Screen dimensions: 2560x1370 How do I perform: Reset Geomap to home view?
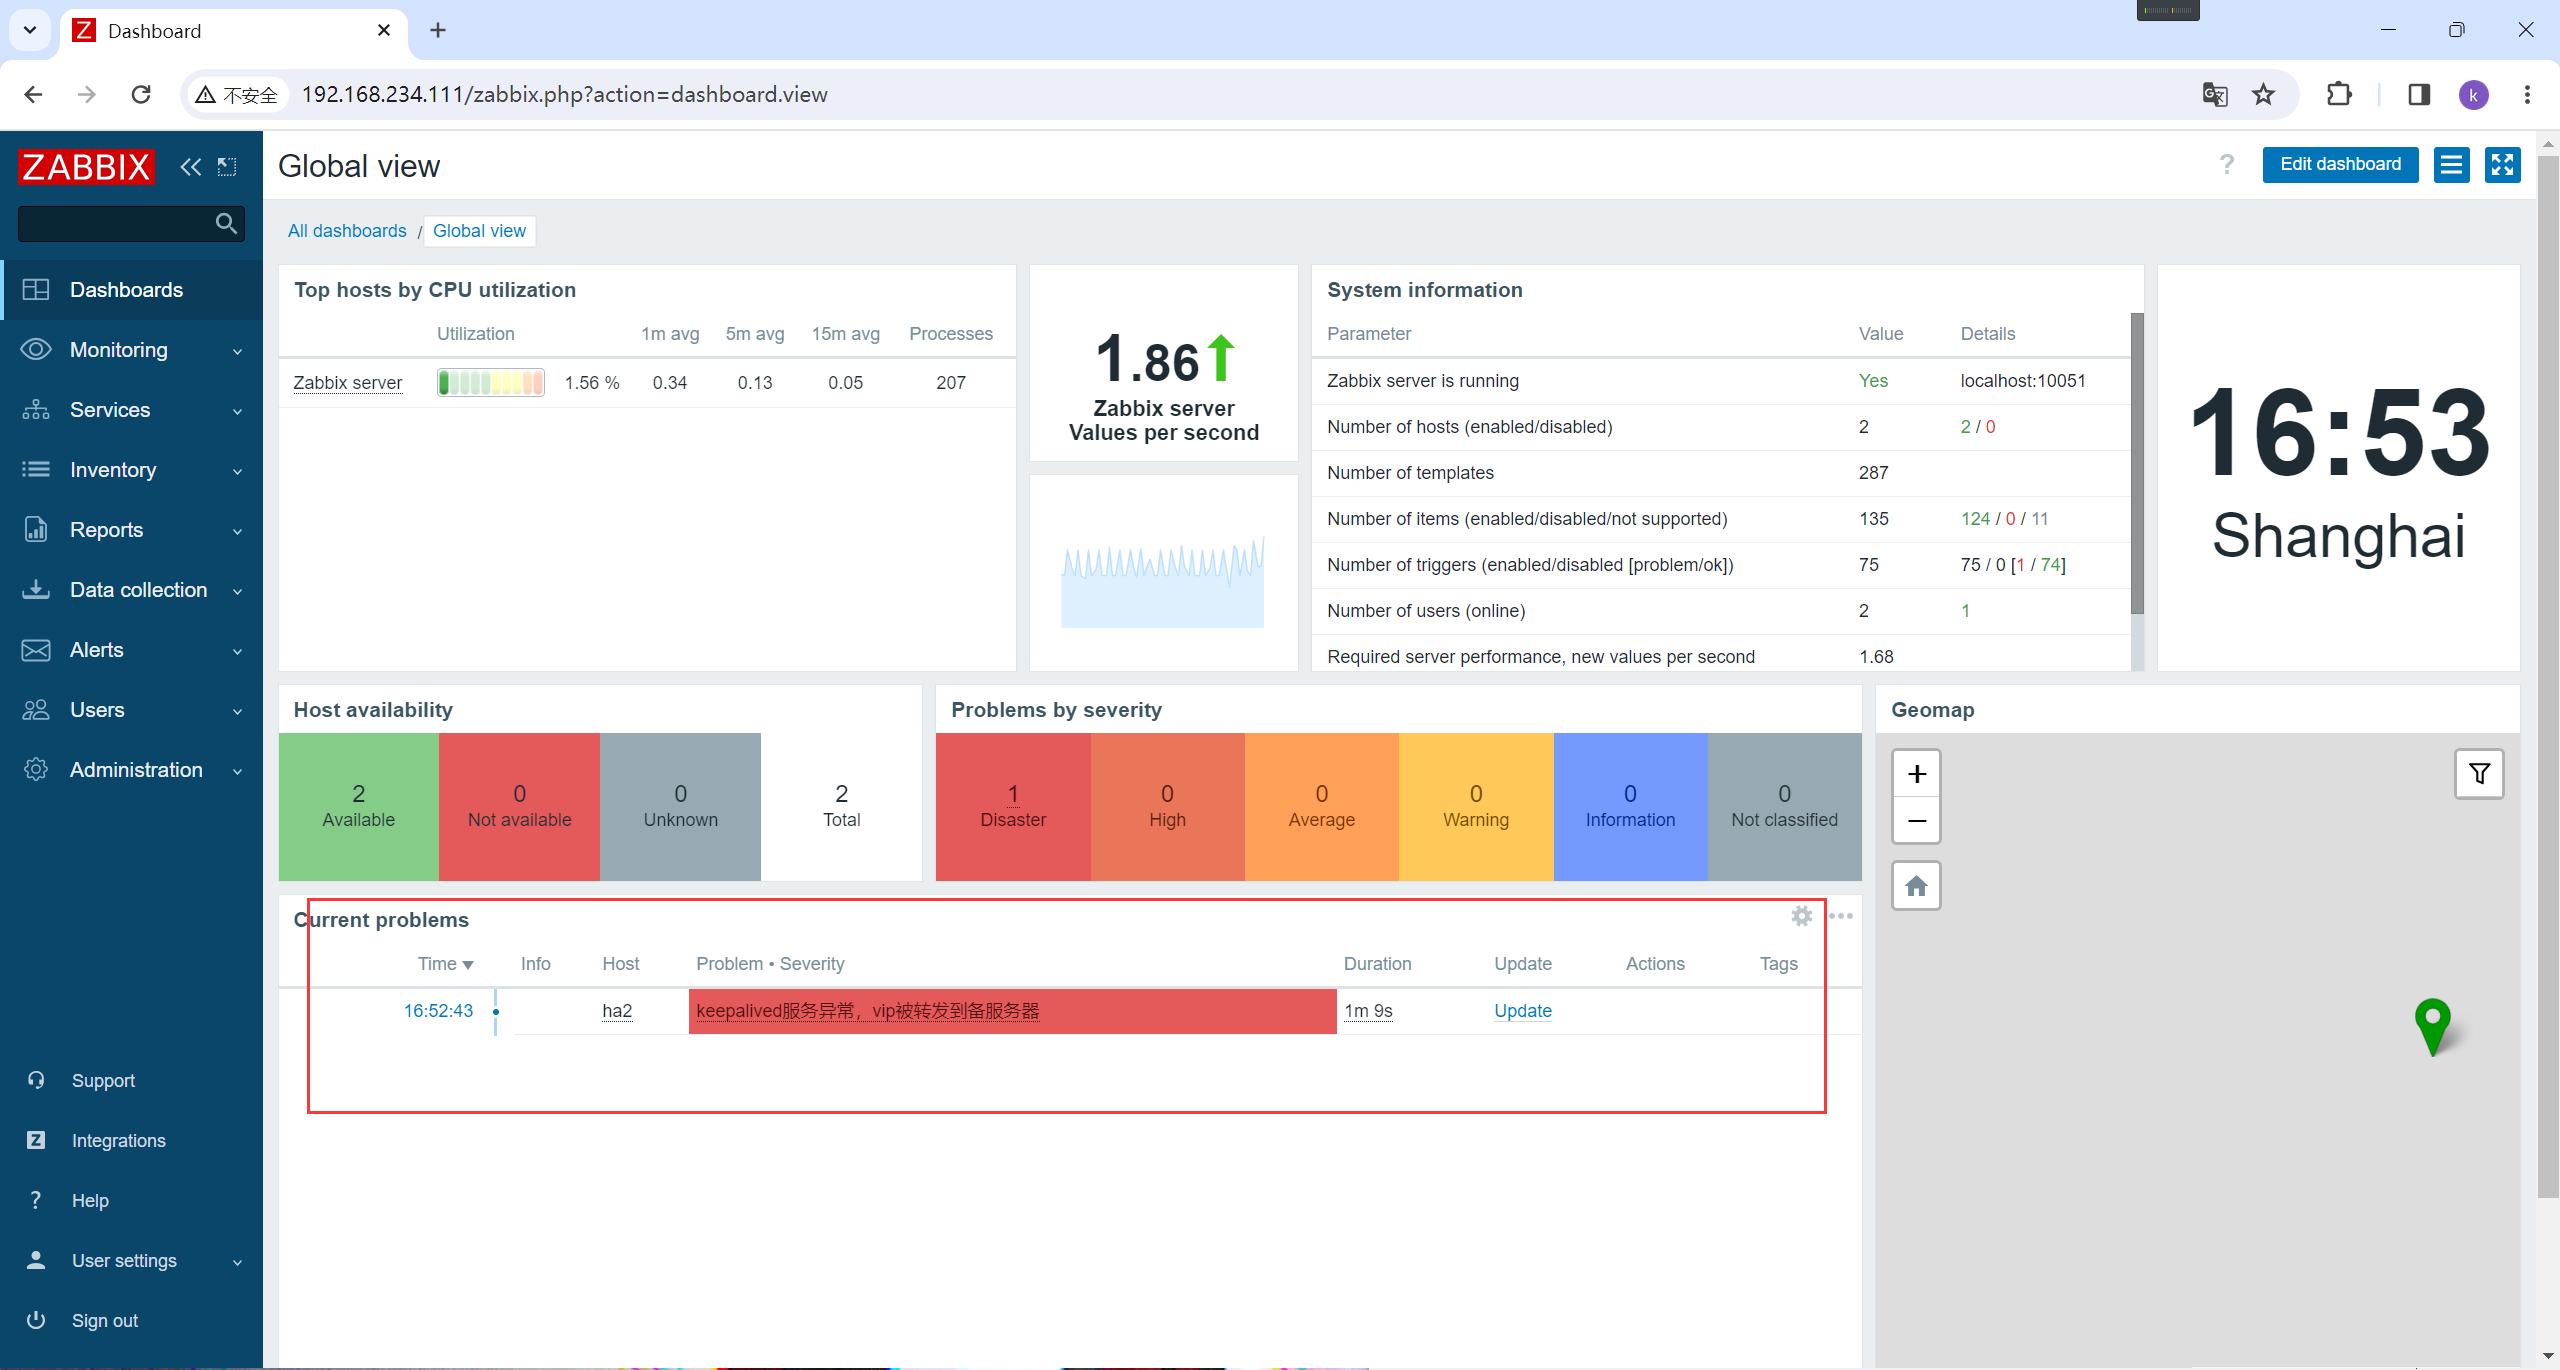coord(1916,886)
